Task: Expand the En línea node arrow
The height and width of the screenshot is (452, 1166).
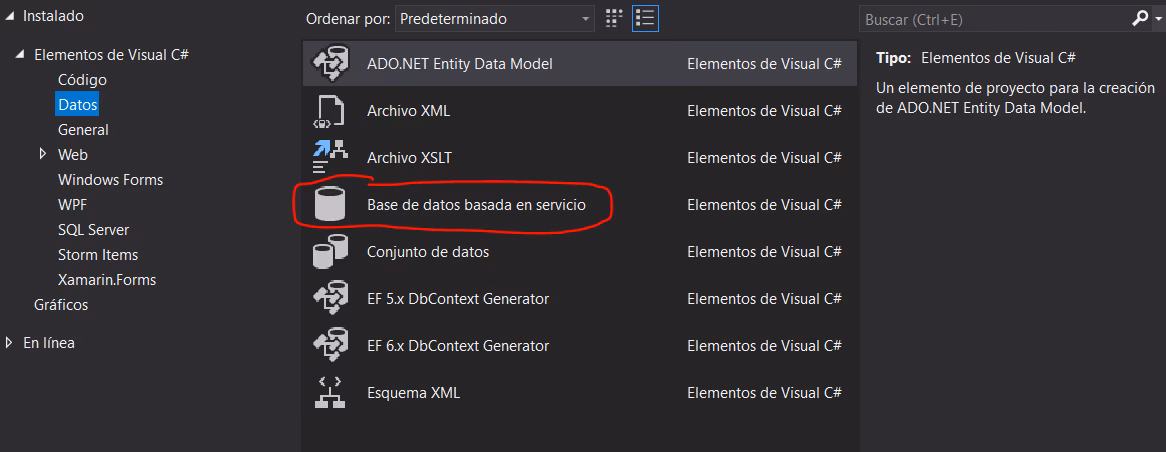Action: point(9,343)
